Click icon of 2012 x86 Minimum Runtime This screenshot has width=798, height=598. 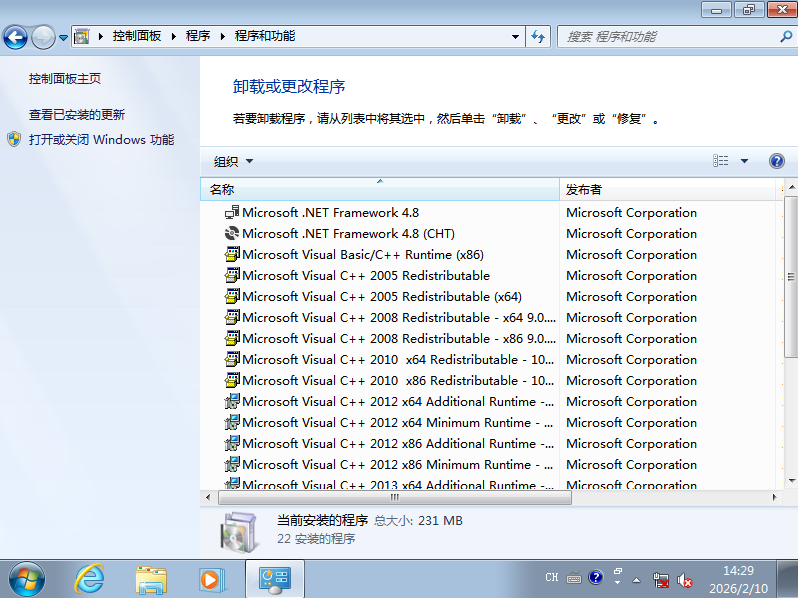pos(232,464)
